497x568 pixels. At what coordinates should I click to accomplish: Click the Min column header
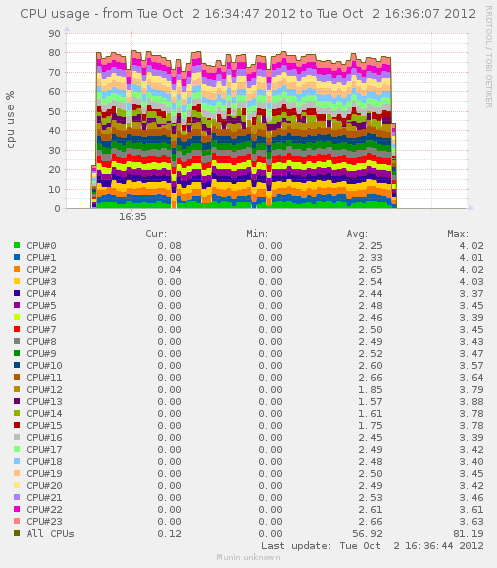tap(257, 234)
